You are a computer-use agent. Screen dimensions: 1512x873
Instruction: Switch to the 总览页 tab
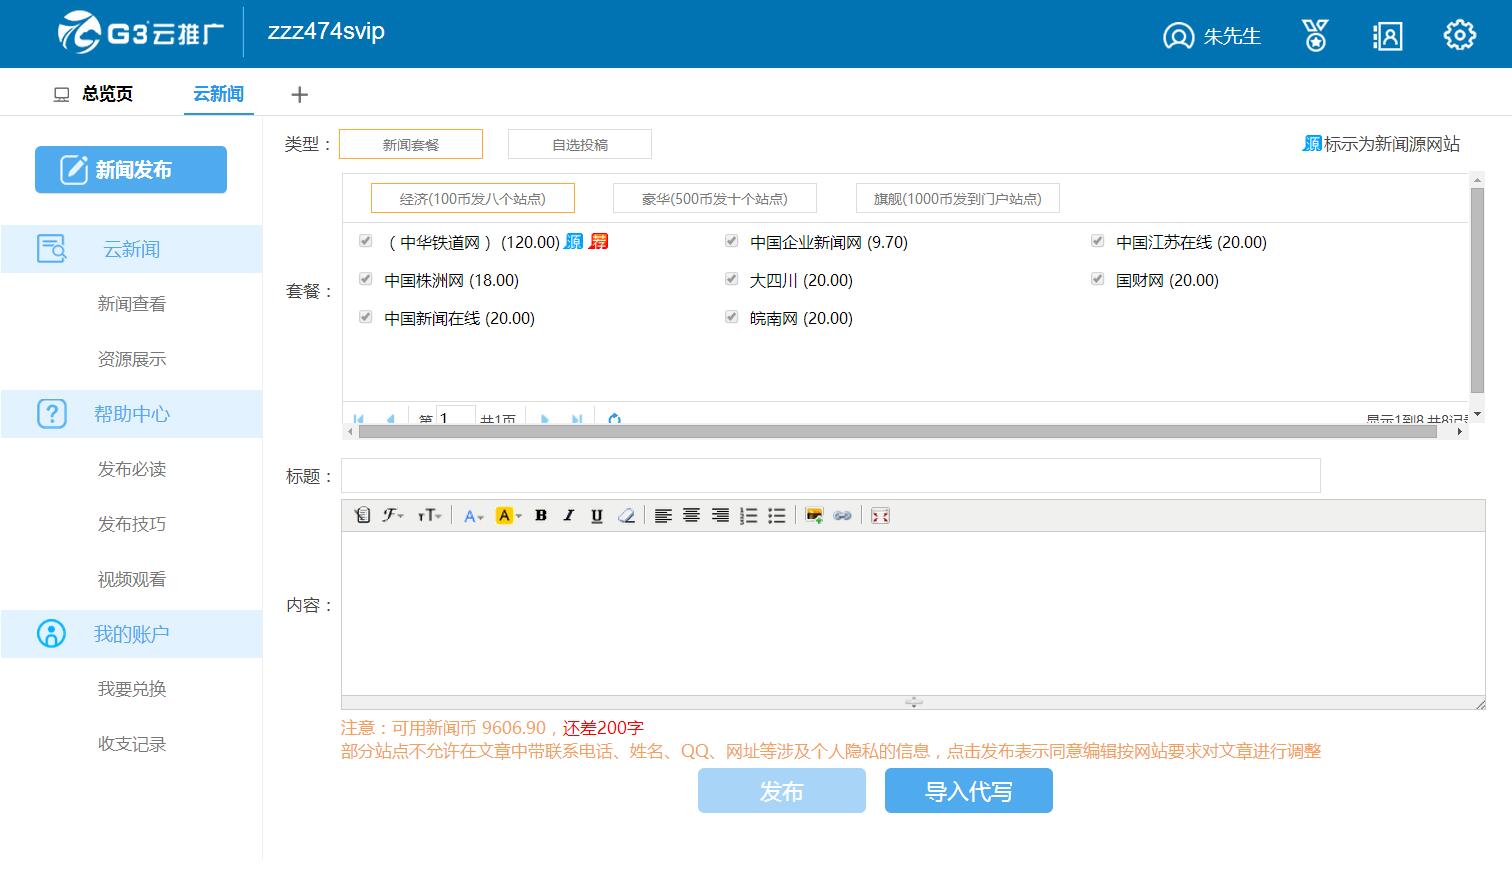[x=93, y=94]
